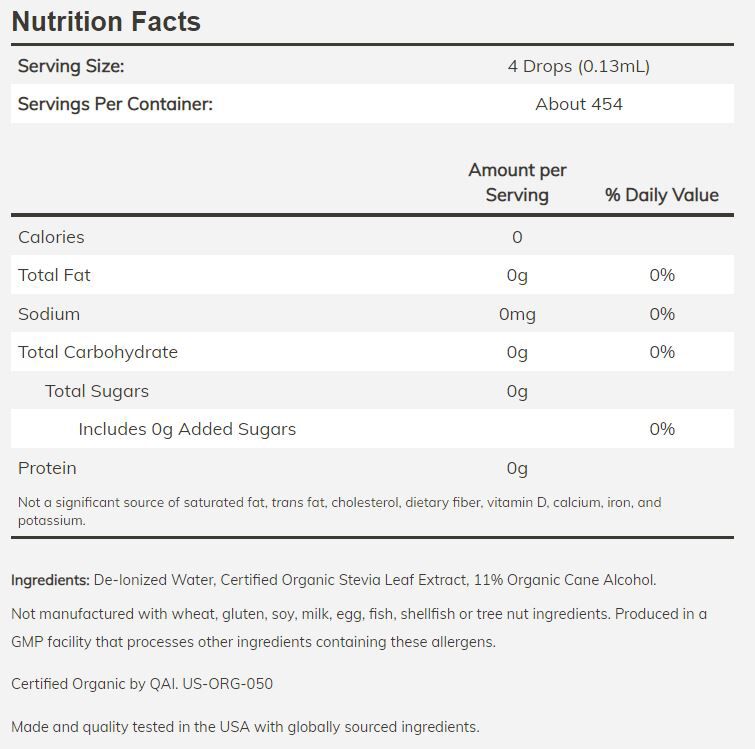Click the Serving Size label
Image resolution: width=755 pixels, height=749 pixels.
click(71, 66)
